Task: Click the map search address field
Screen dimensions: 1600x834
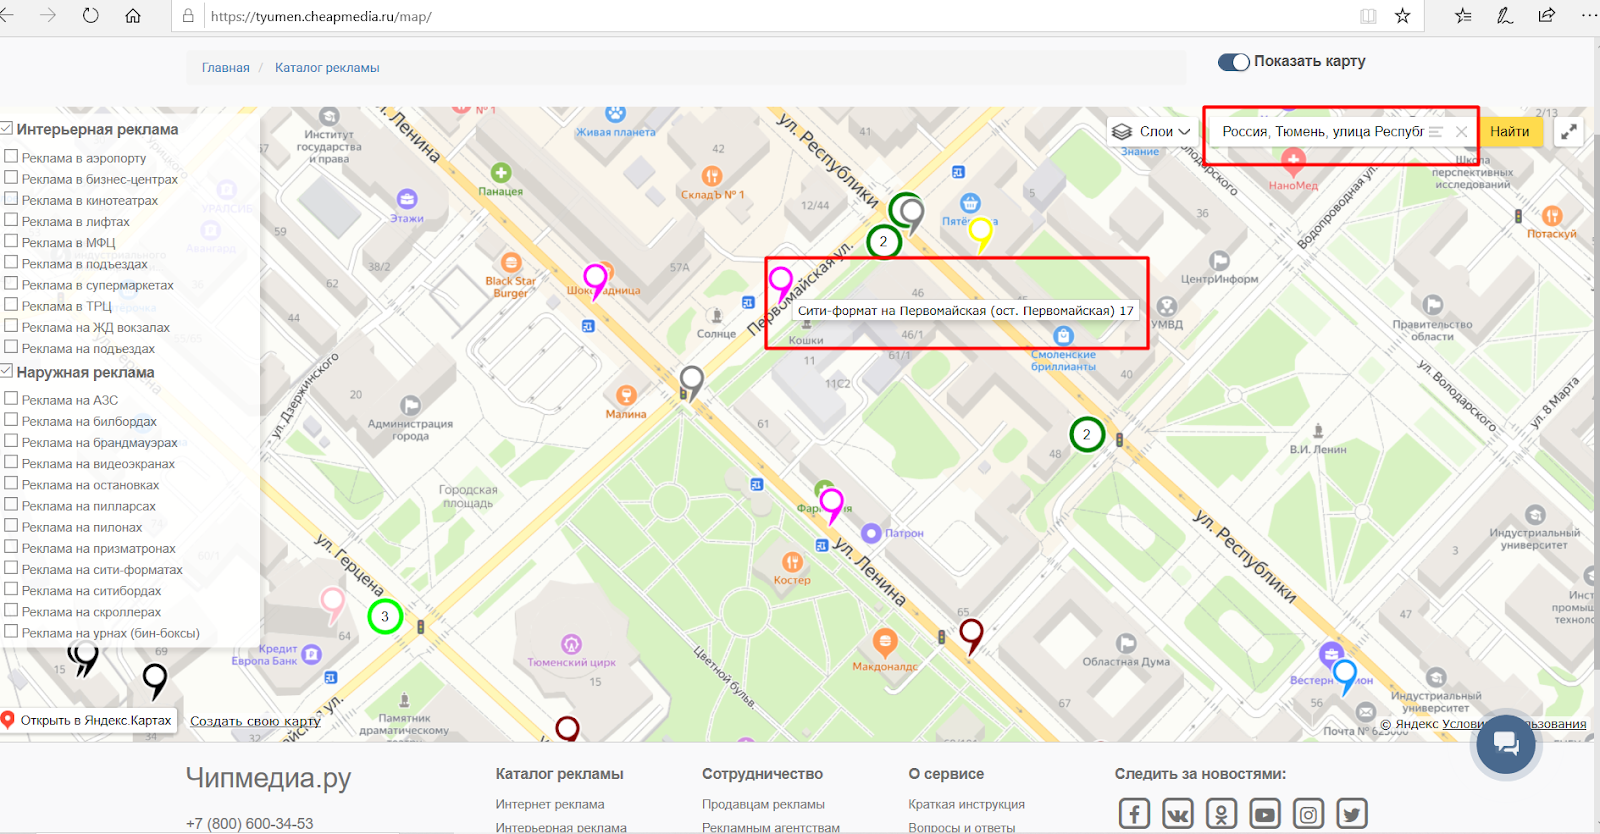Action: (1322, 132)
